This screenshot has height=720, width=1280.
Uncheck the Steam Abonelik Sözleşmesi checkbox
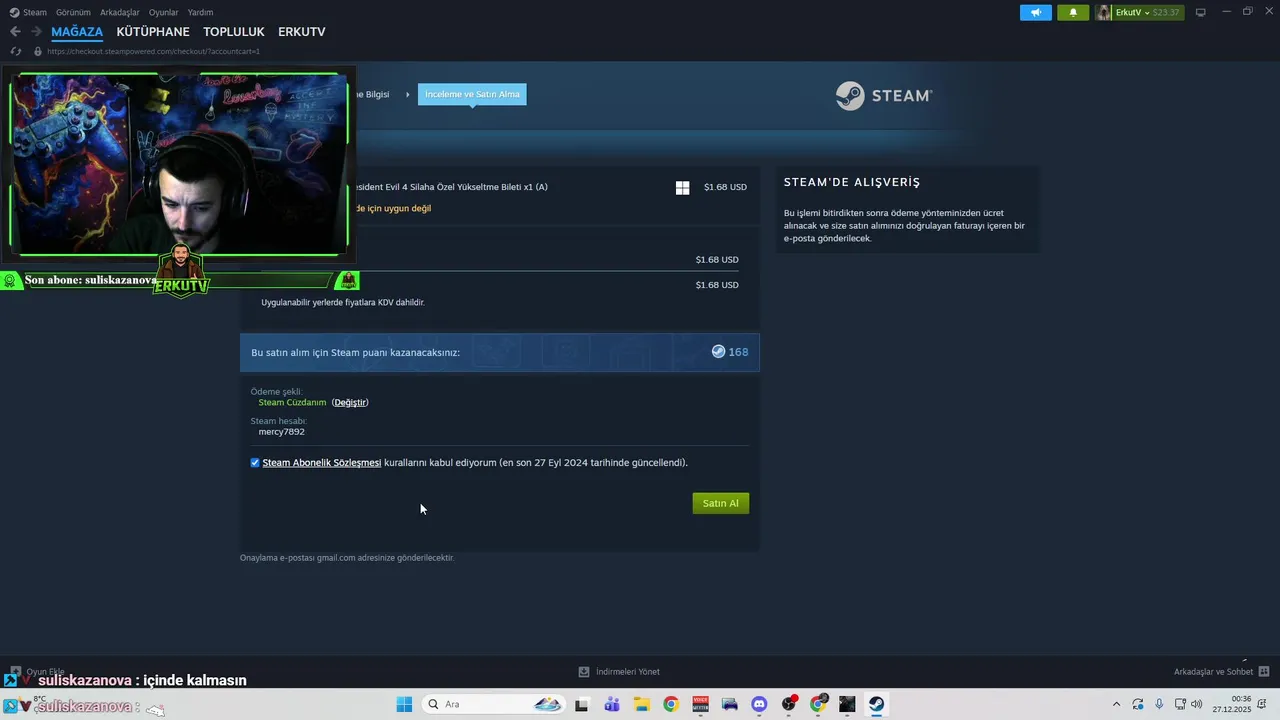(255, 463)
